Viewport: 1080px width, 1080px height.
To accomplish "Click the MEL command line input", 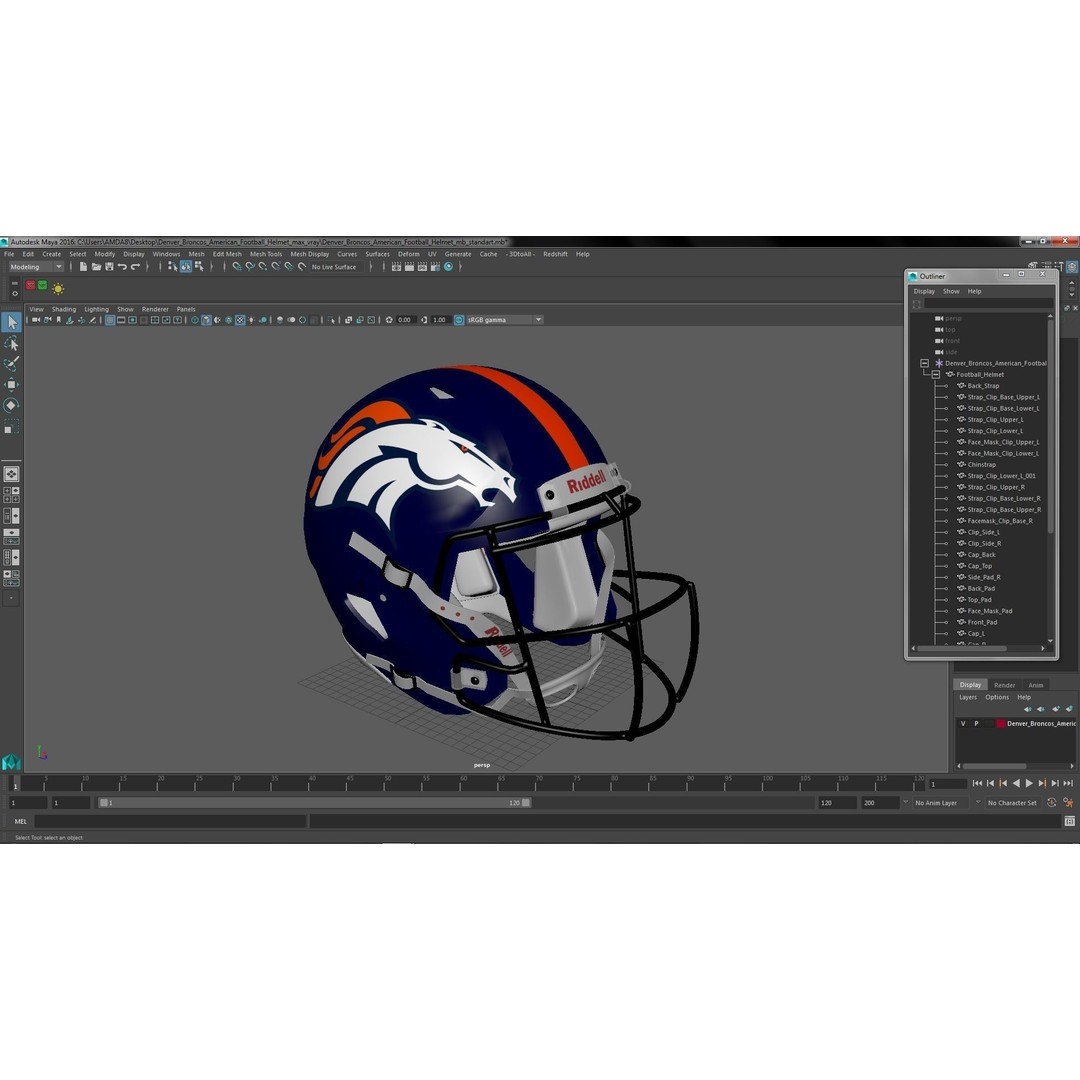I will tap(170, 821).
